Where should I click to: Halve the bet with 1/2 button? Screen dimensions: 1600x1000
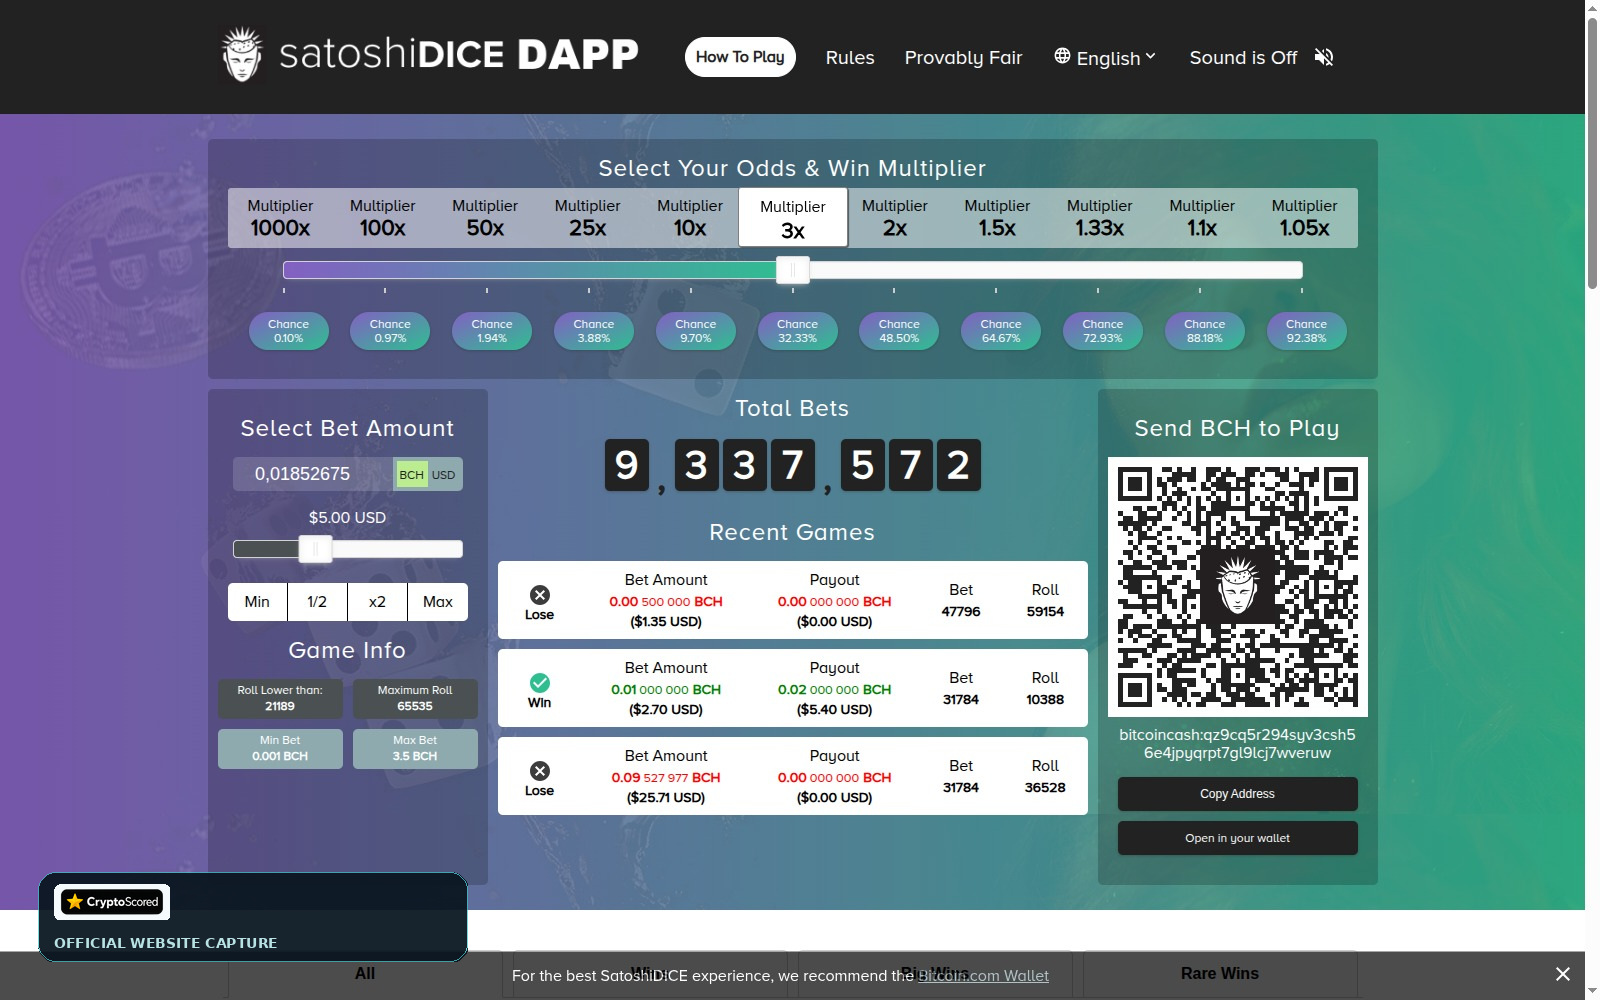point(317,602)
